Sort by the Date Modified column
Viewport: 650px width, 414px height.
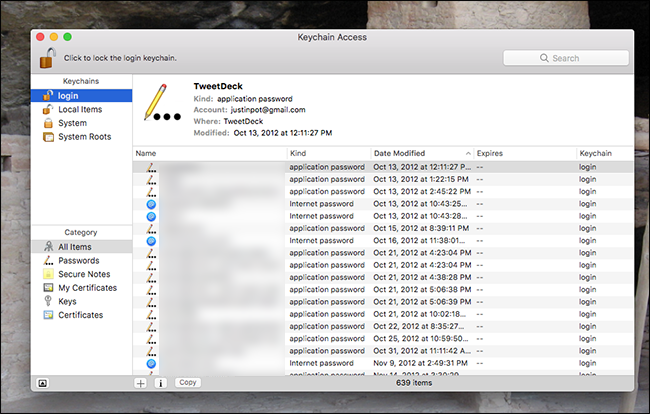[x=422, y=153]
